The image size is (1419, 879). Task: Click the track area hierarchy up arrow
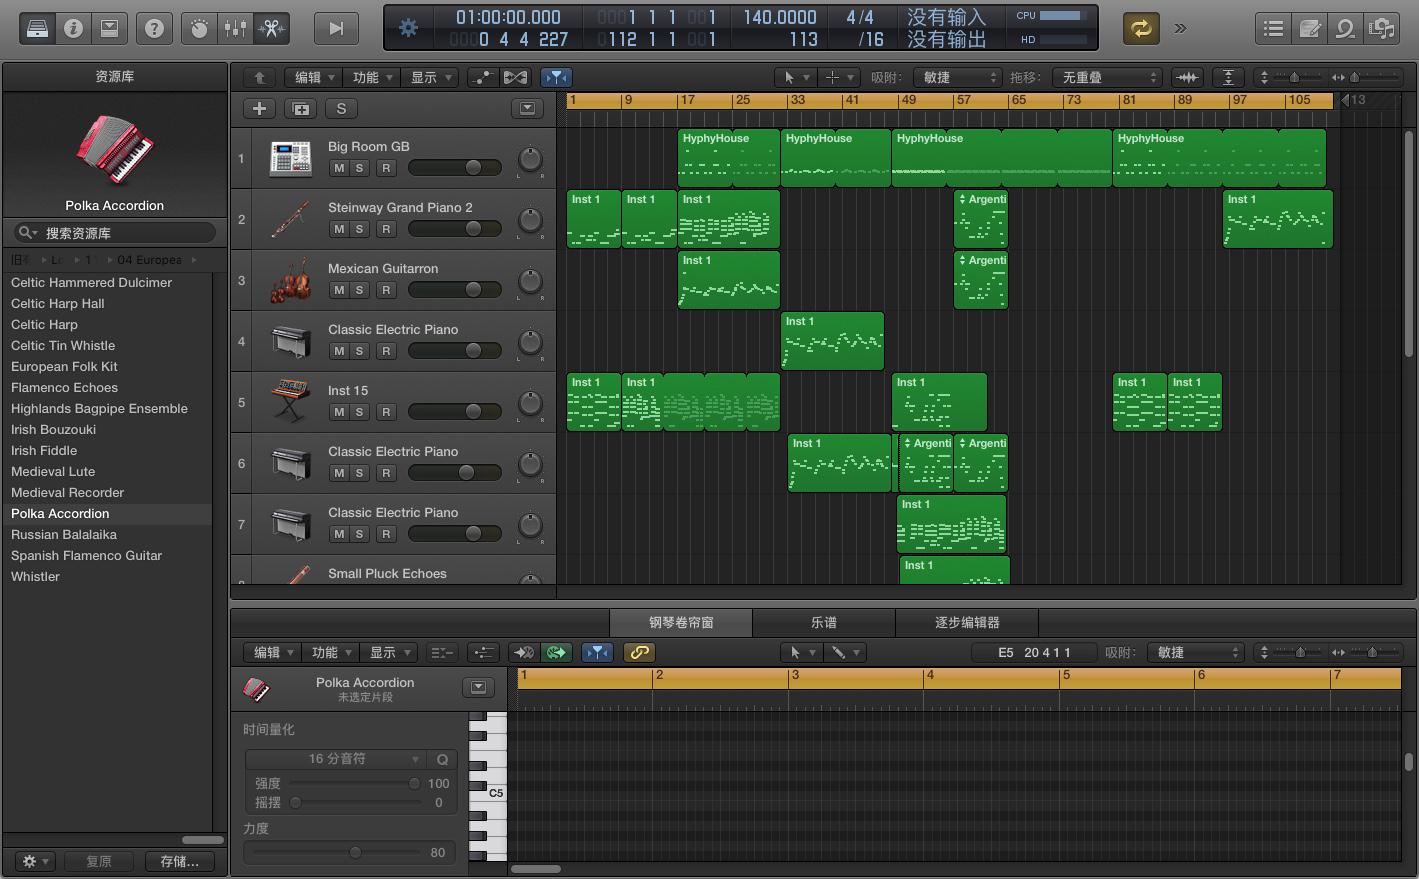pos(259,77)
